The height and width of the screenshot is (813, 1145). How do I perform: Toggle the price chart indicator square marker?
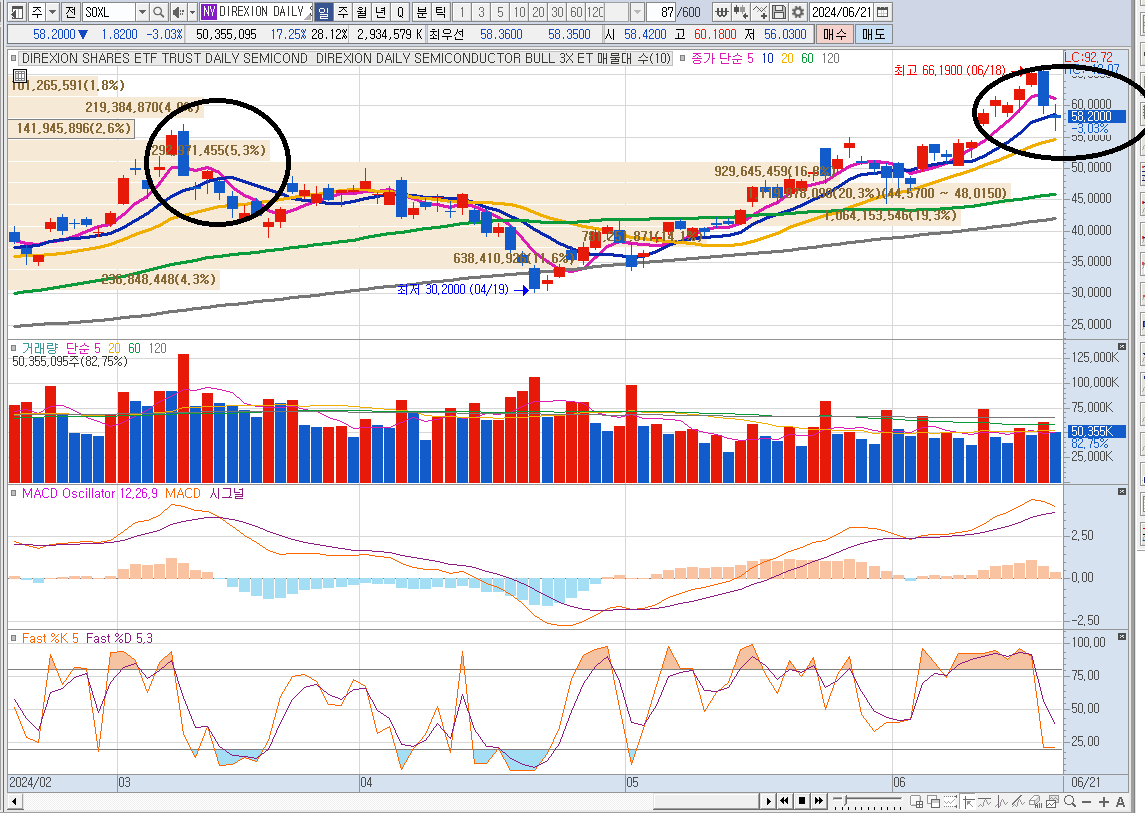[13, 58]
